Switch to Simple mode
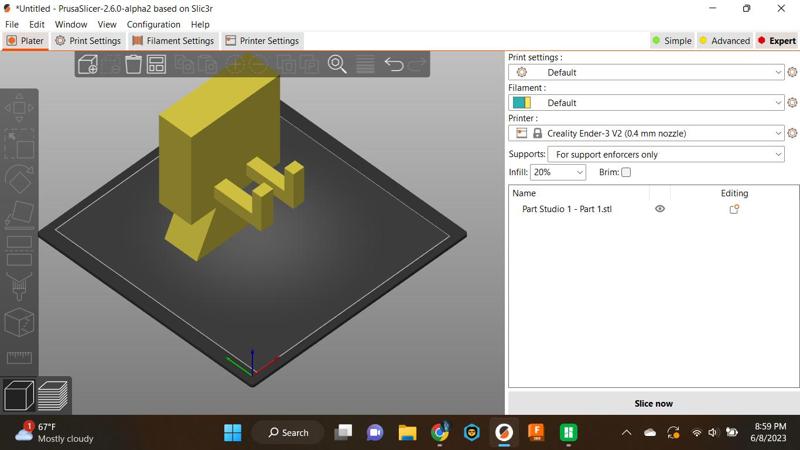Screen dimensions: 800x450 672,40
